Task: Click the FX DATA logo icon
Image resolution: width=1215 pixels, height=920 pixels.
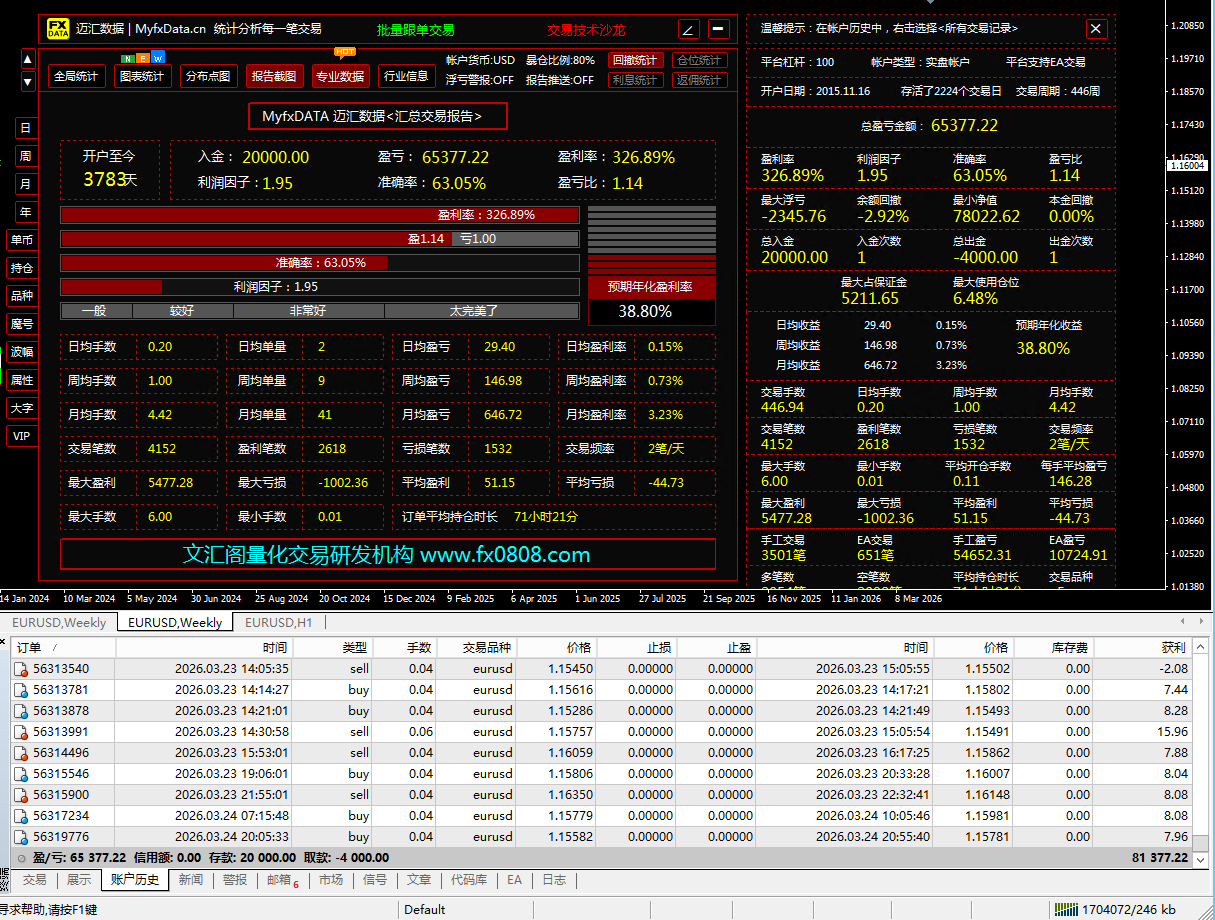Action: pyautogui.click(x=59, y=29)
